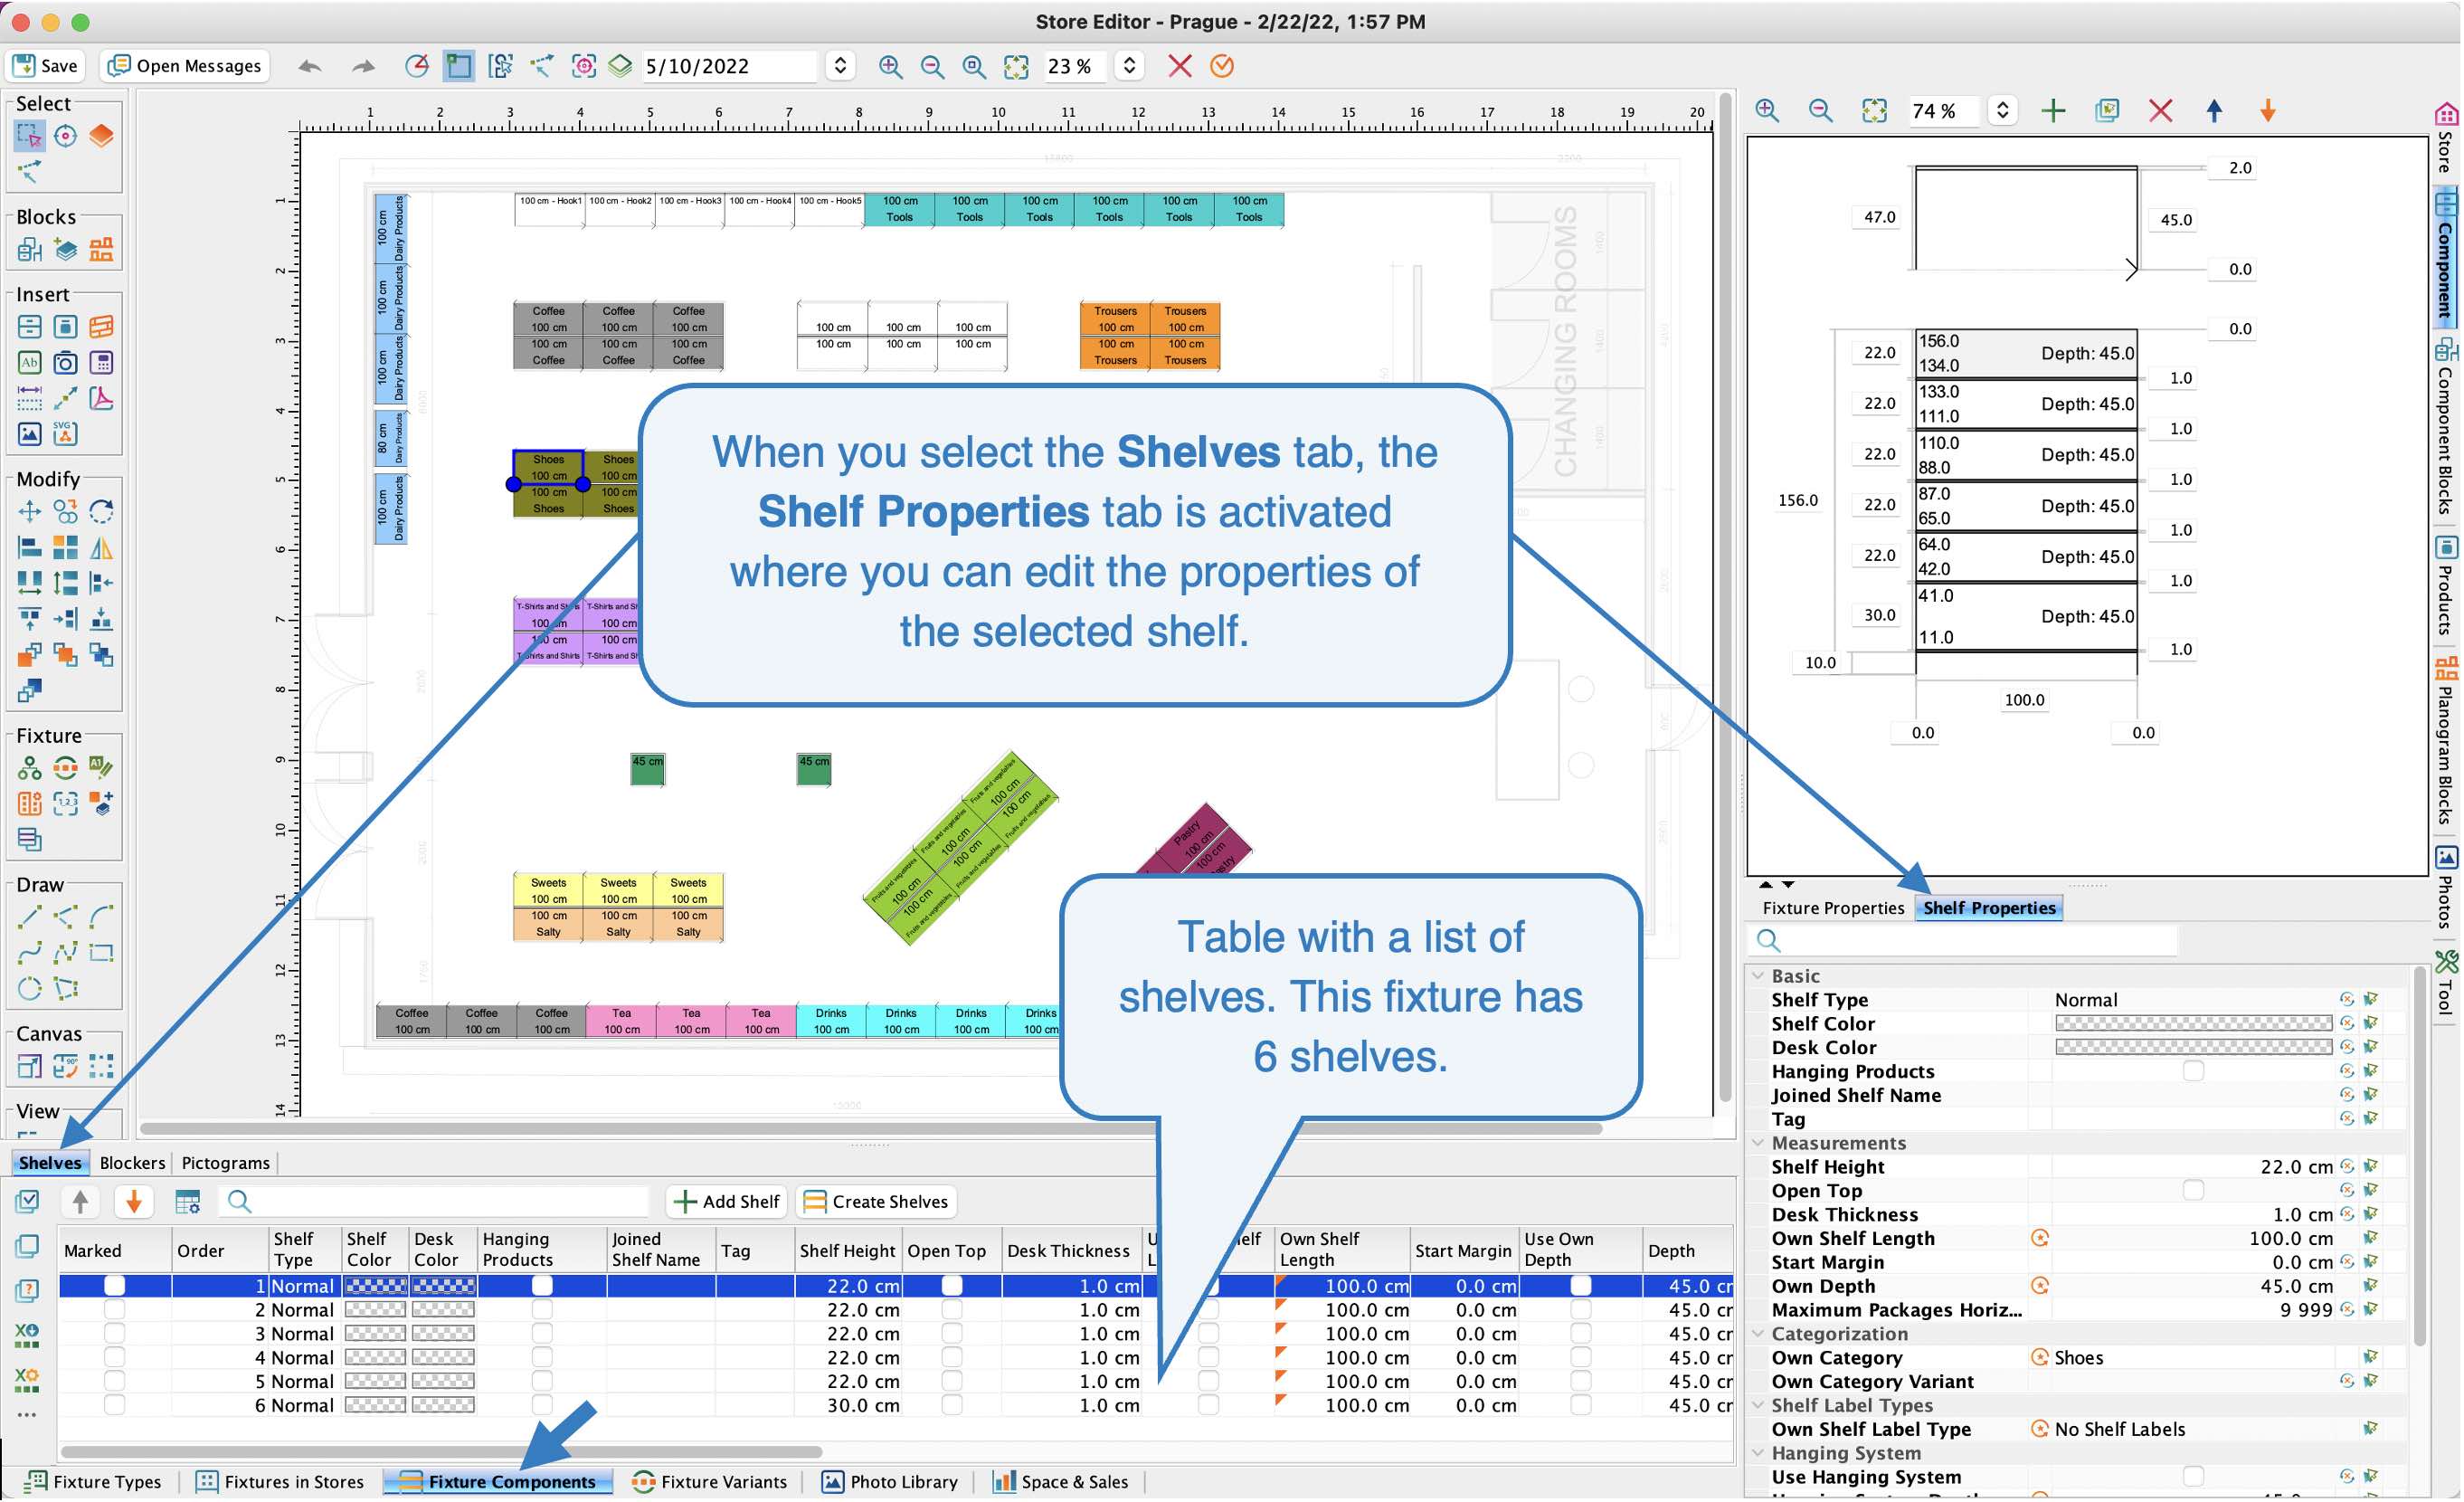
Task: Click the Shelves table horizontal scrollbar
Action: [x=440, y=1451]
